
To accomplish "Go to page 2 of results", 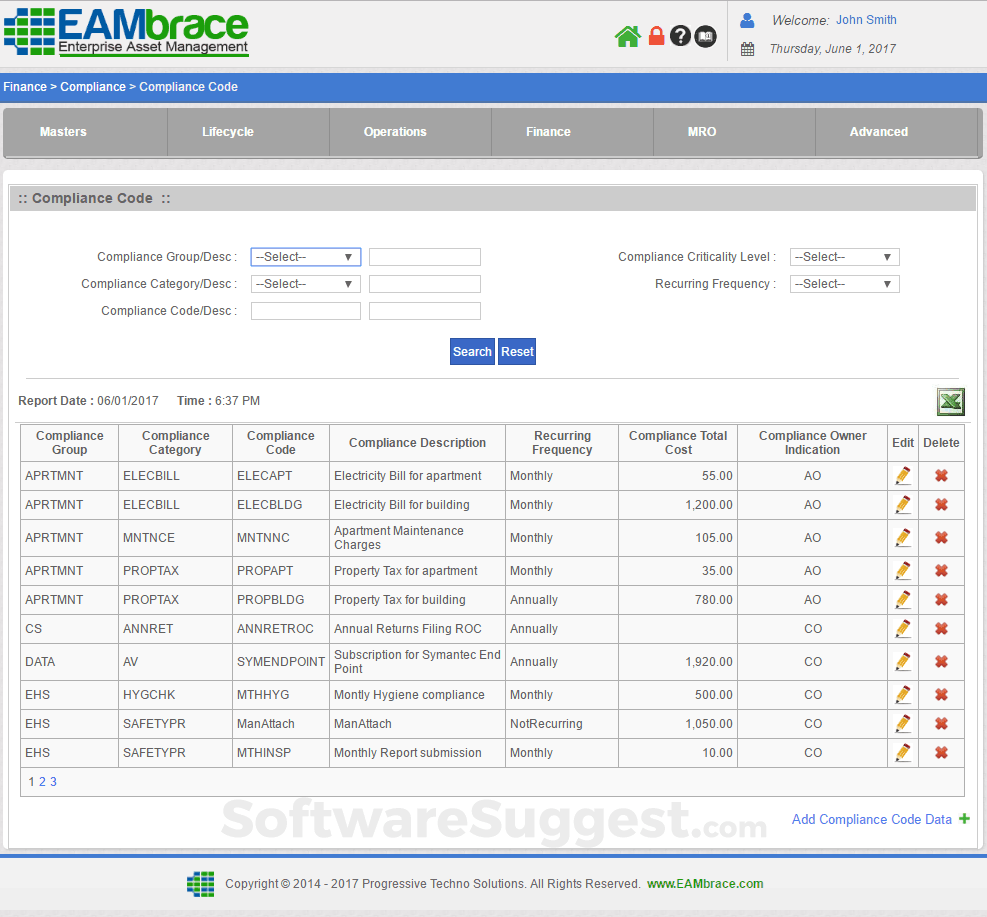I will click(x=42, y=781).
